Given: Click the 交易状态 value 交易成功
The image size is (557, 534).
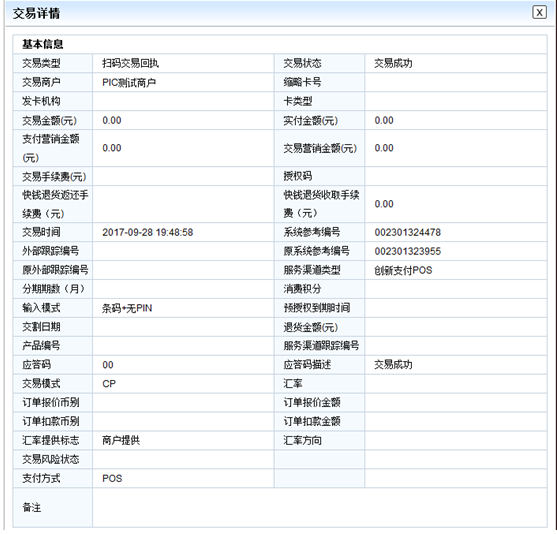Looking at the screenshot, I should pos(393,63).
